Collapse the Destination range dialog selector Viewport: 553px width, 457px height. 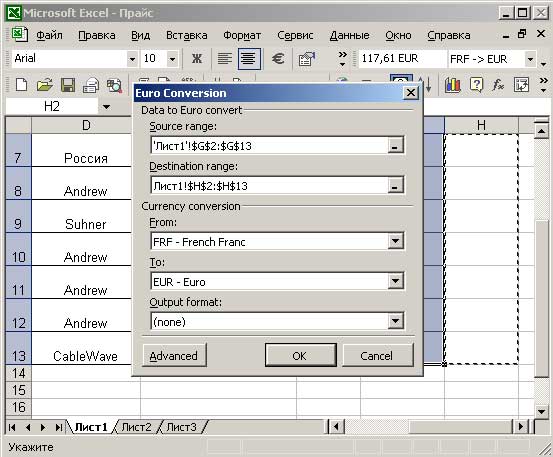[x=395, y=185]
